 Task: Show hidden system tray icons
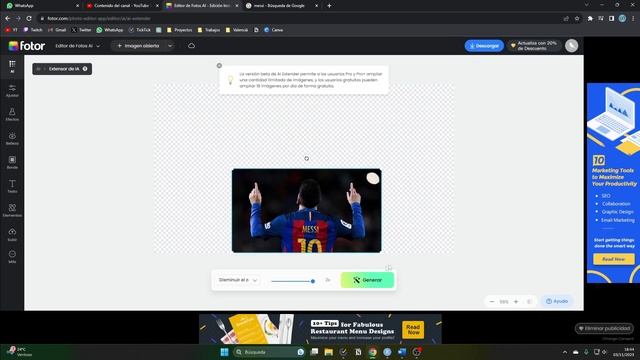click(565, 352)
